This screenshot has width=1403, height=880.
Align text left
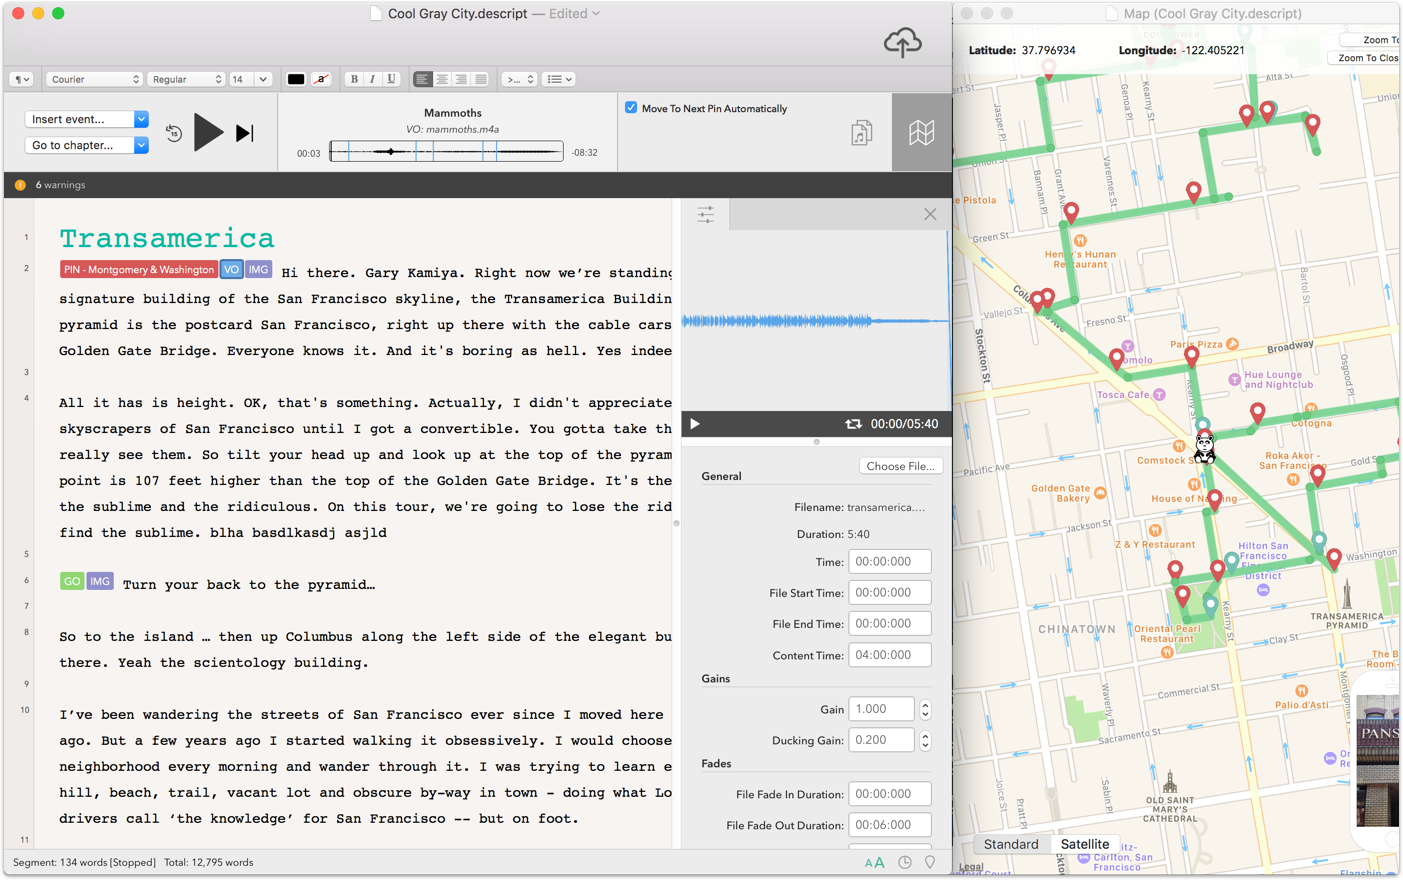422,79
